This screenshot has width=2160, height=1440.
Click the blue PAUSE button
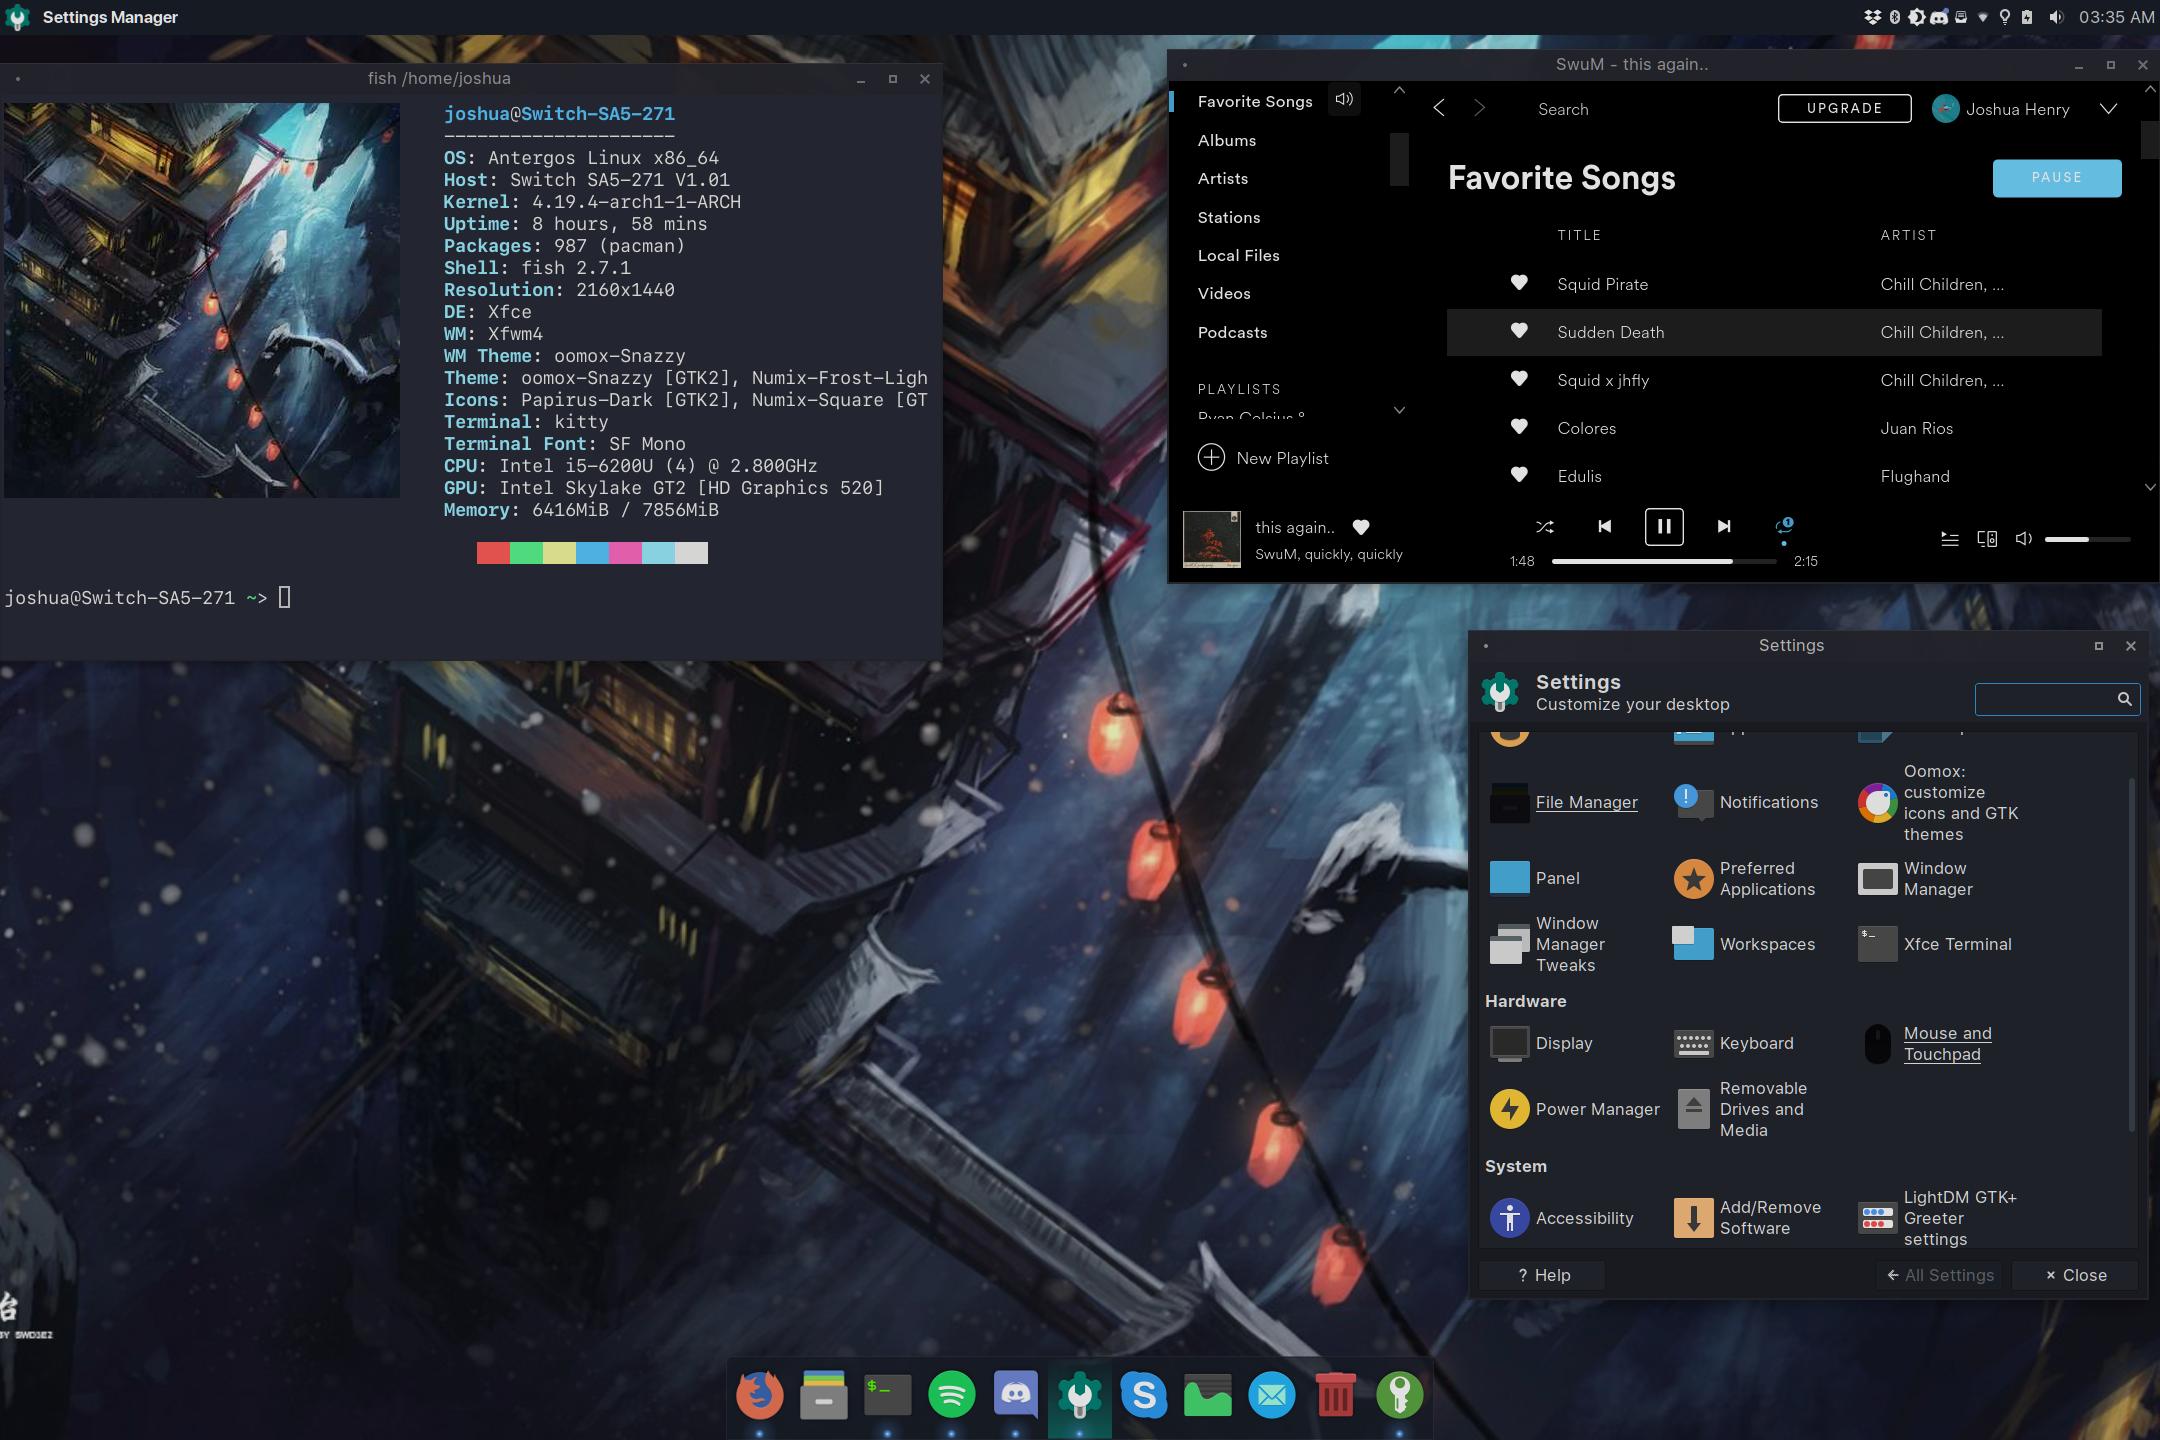[2056, 178]
